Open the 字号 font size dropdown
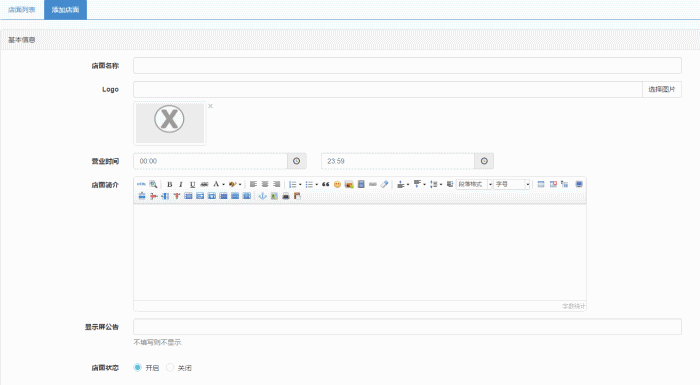Screen dimensions: 700x385 click(x=512, y=184)
